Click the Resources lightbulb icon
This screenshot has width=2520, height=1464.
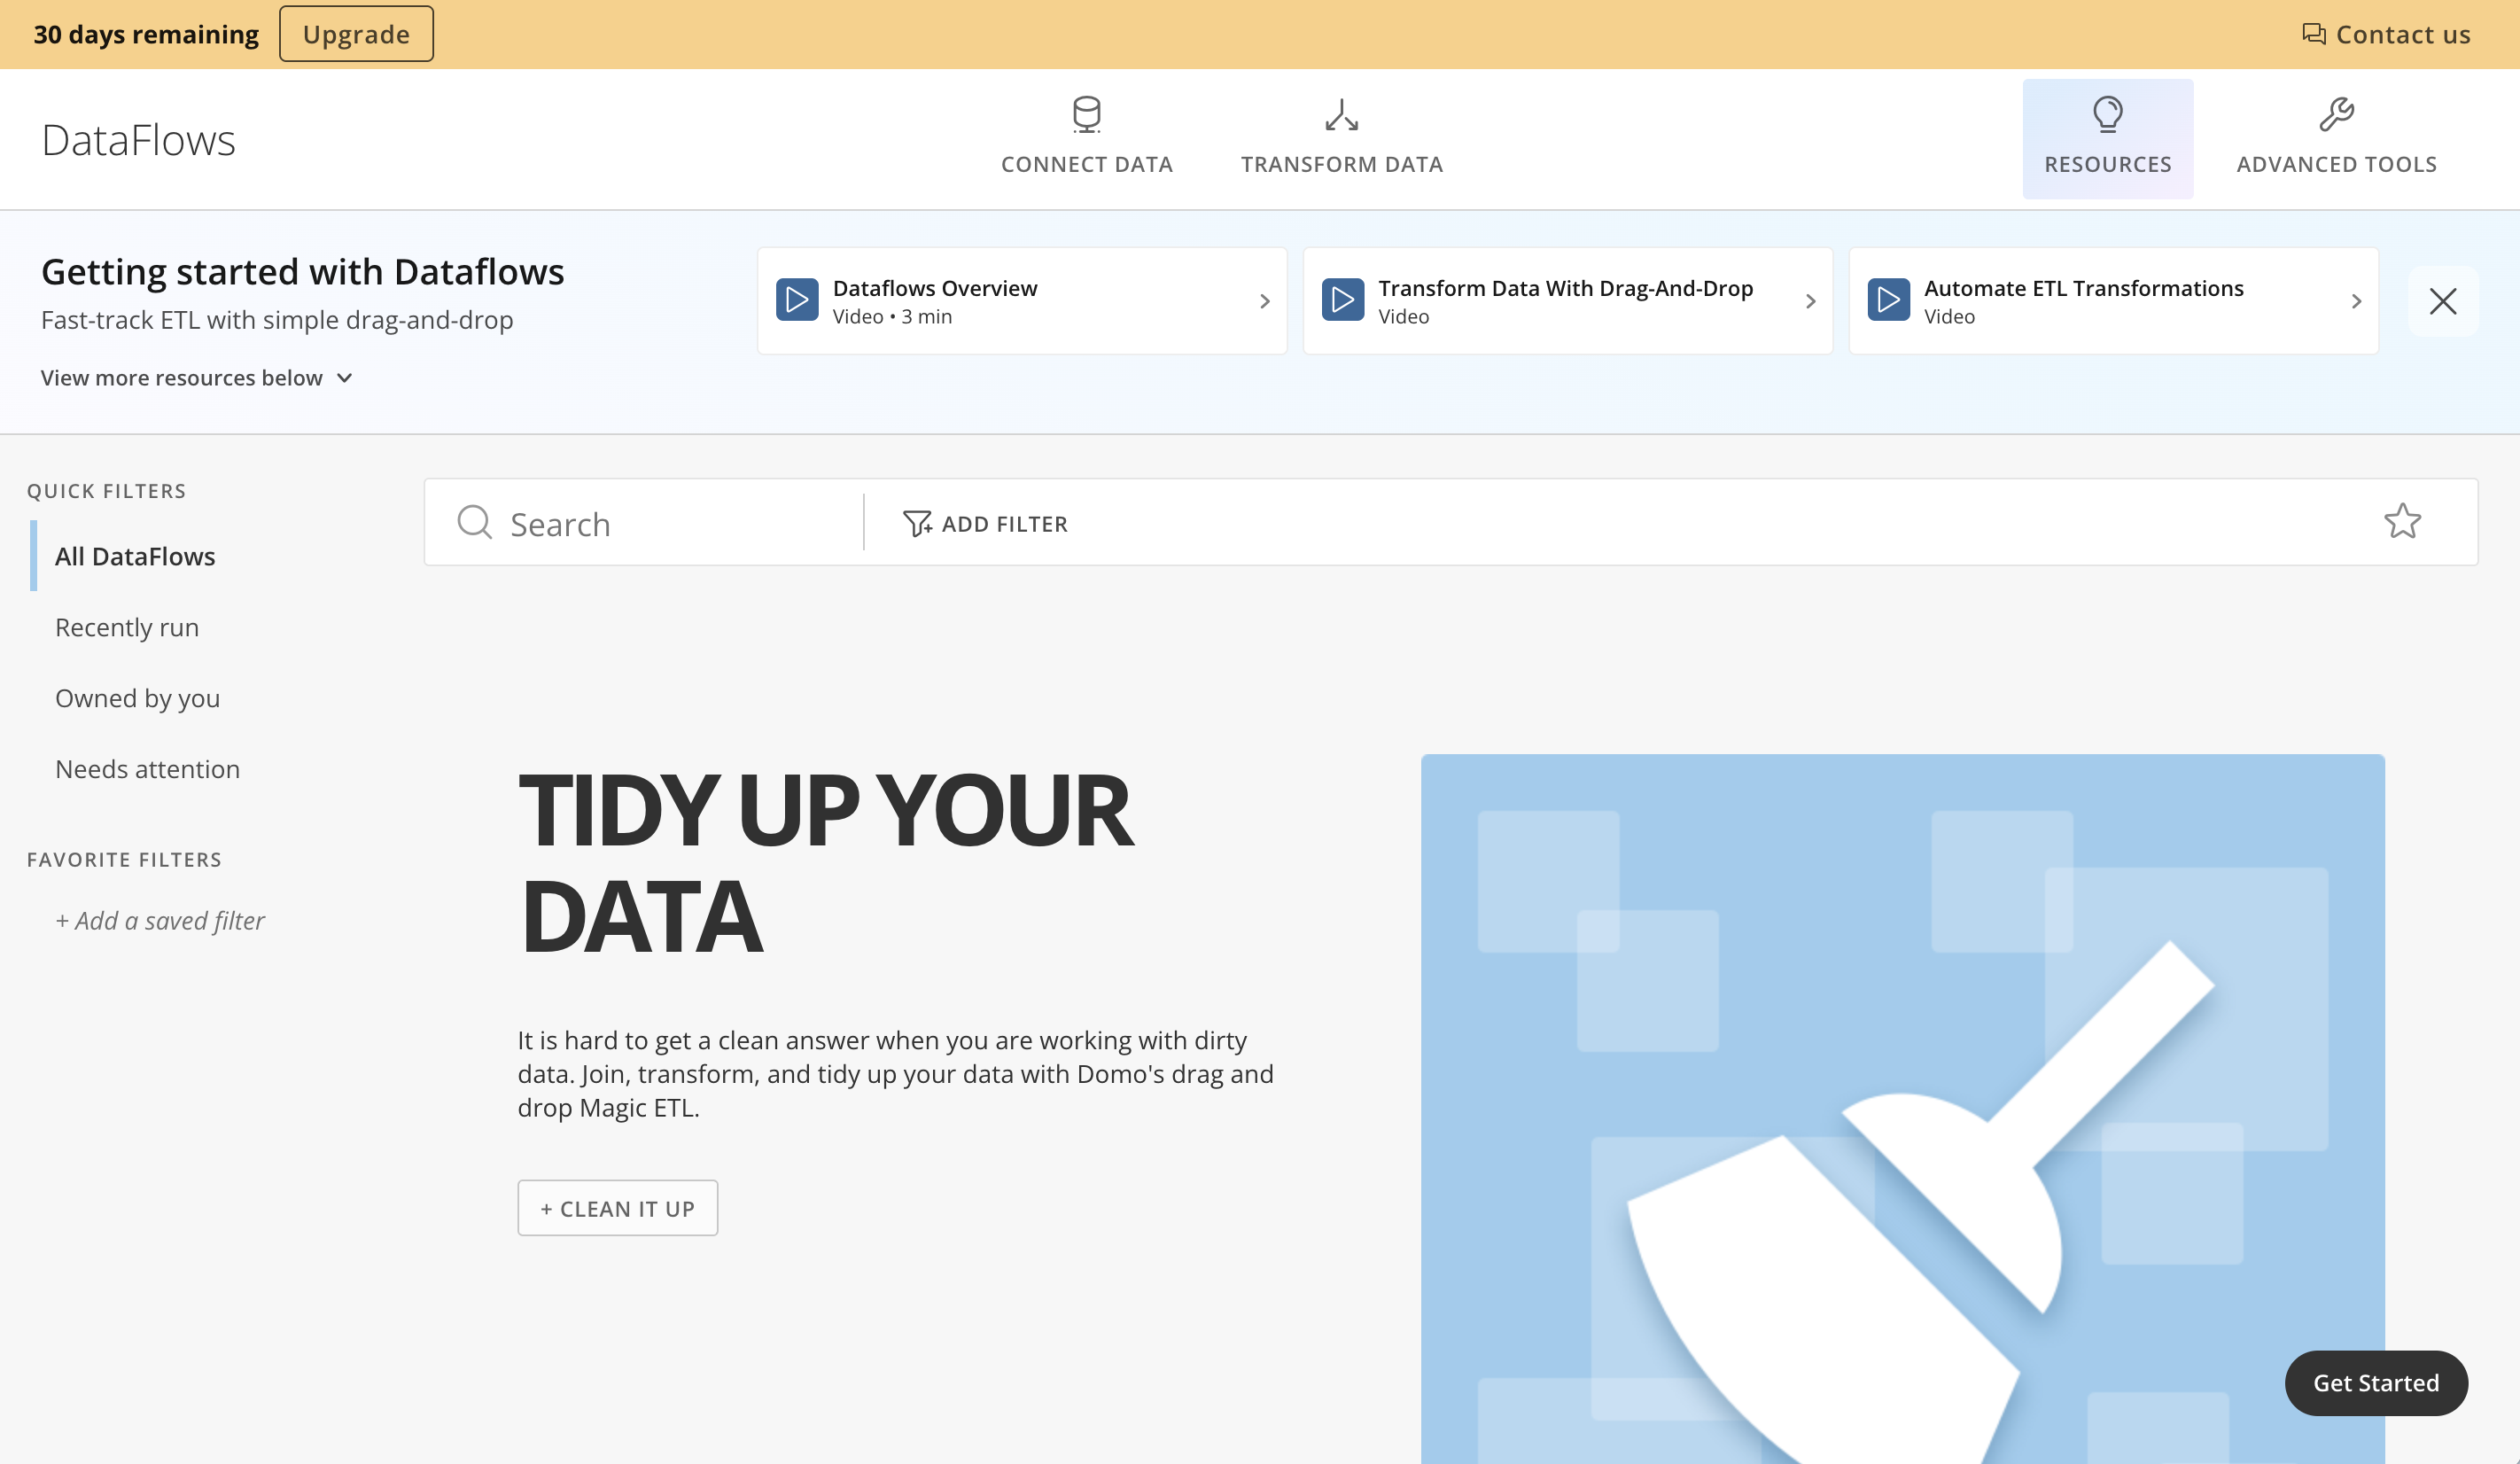(x=2107, y=114)
